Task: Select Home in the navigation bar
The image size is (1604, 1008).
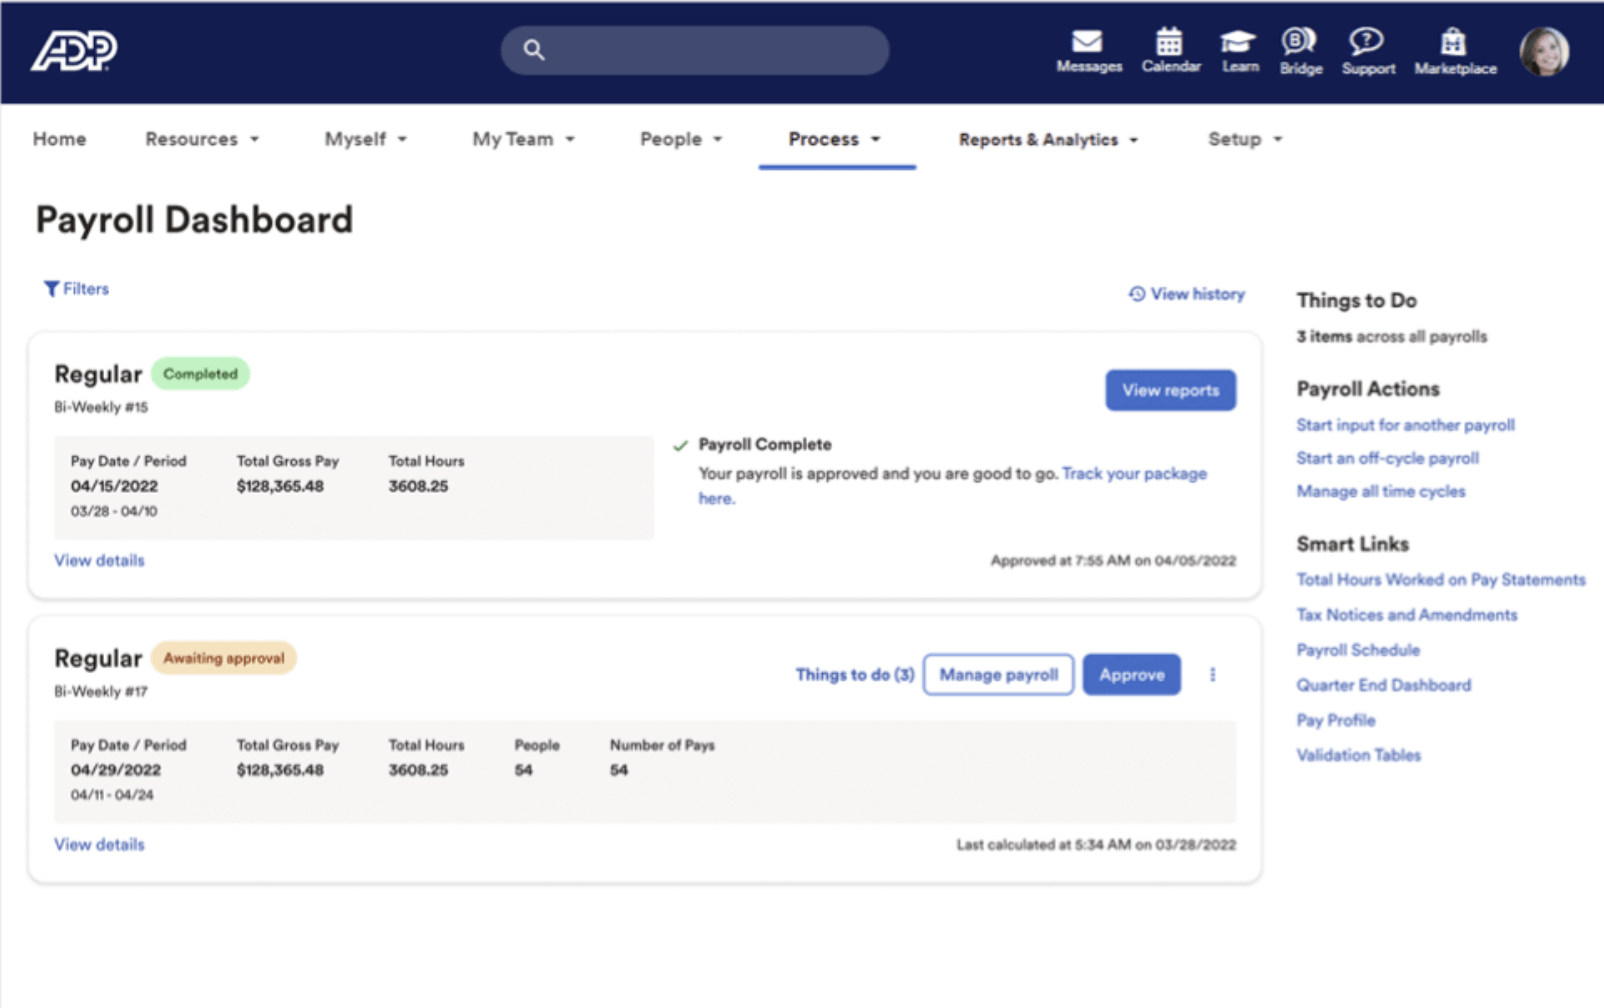Action: (x=59, y=139)
